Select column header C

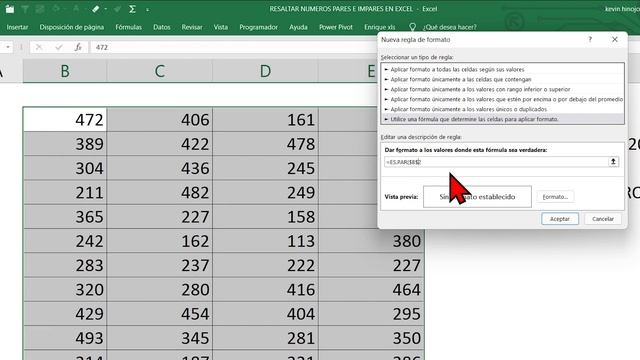160,71
